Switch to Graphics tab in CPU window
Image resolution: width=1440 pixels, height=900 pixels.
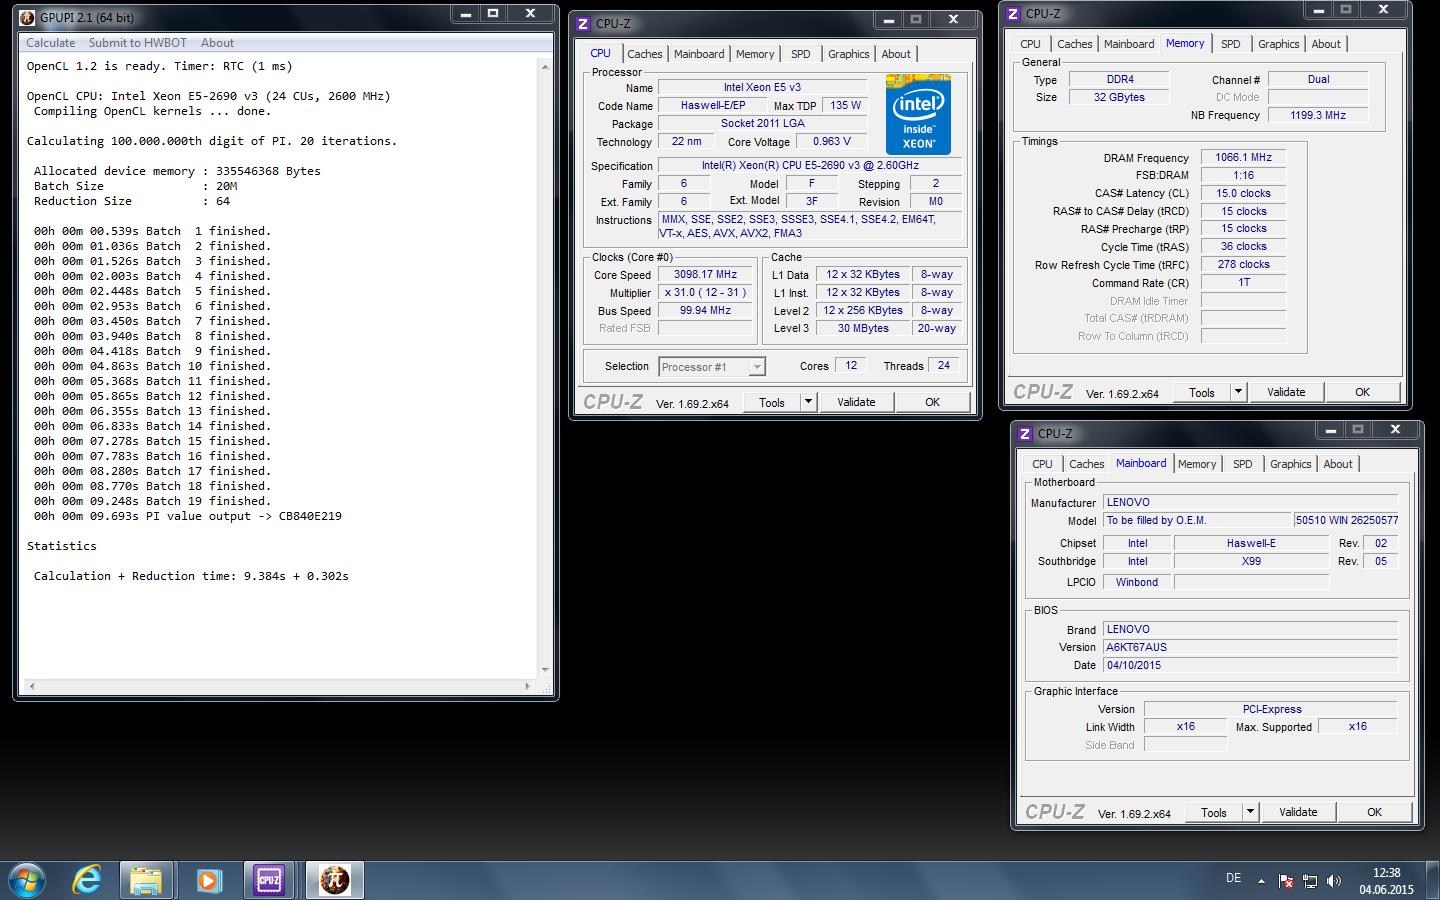click(849, 54)
